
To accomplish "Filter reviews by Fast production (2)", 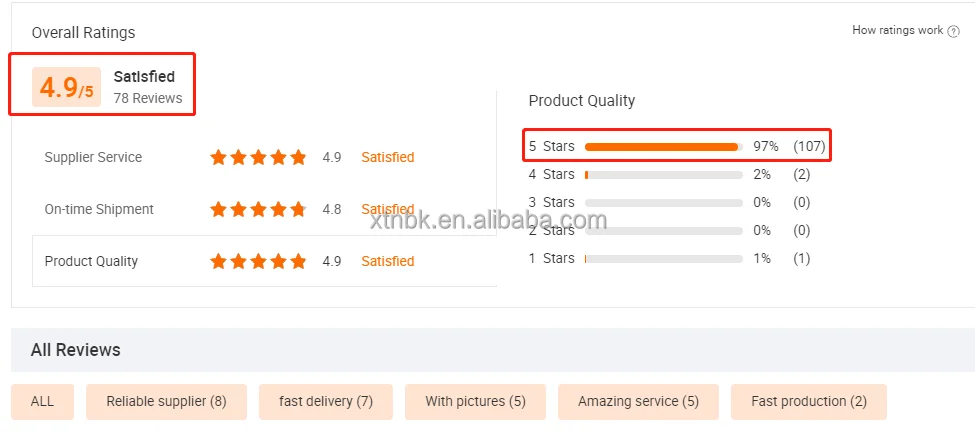I will point(809,401).
